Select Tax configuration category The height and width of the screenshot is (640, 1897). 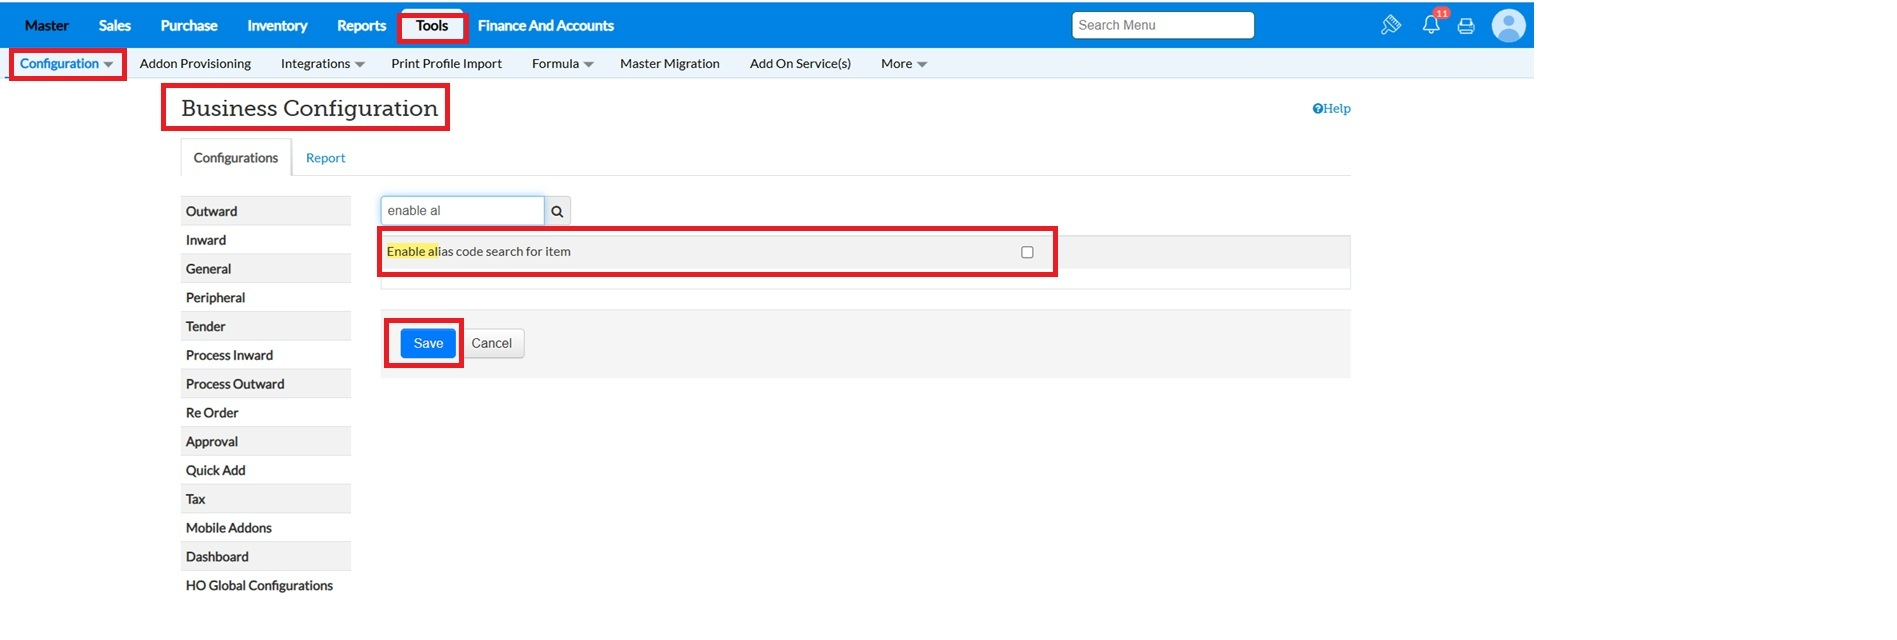(266, 499)
